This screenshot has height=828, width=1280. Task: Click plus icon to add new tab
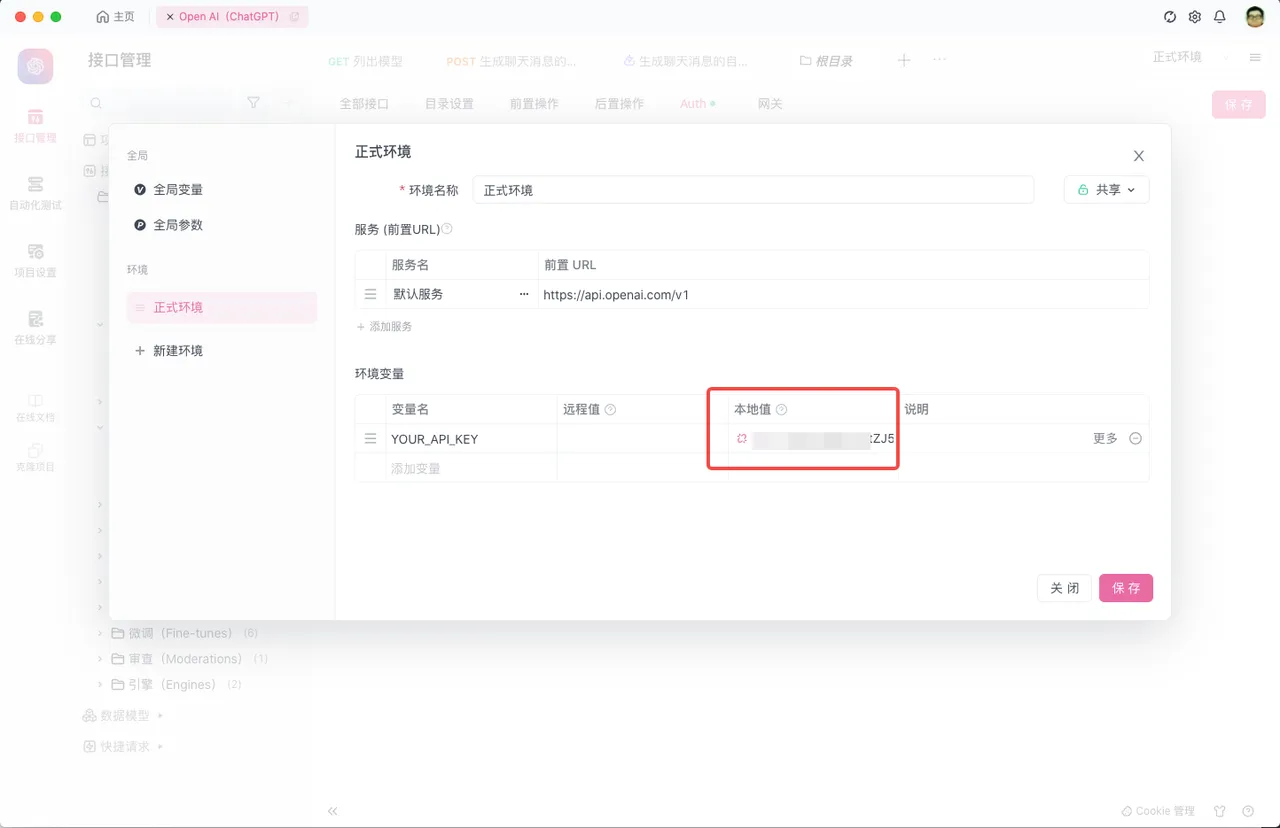click(x=904, y=60)
